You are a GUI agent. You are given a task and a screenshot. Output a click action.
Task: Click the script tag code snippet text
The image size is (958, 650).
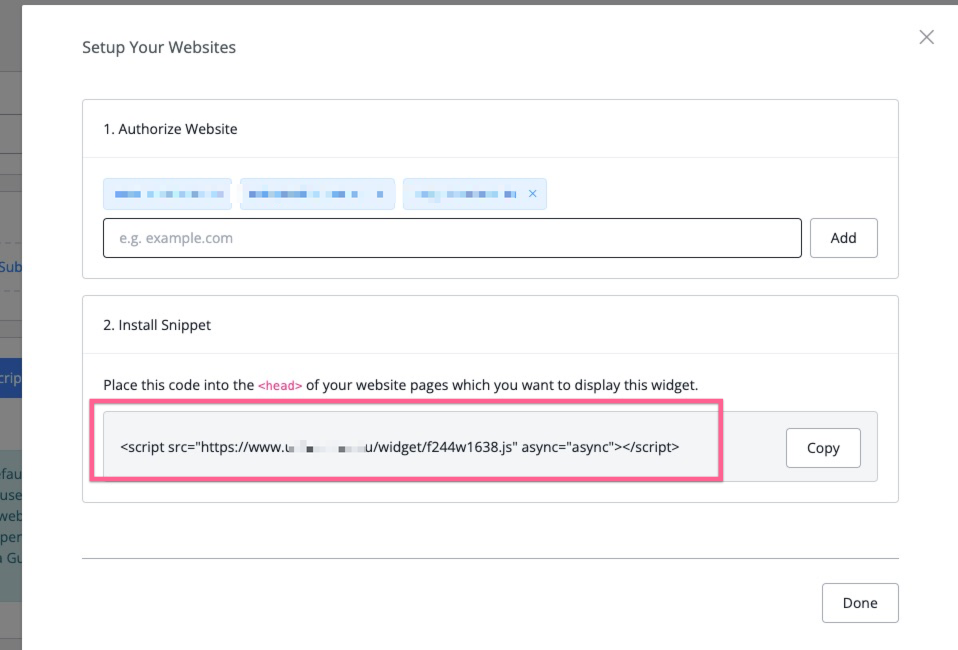[399, 447]
